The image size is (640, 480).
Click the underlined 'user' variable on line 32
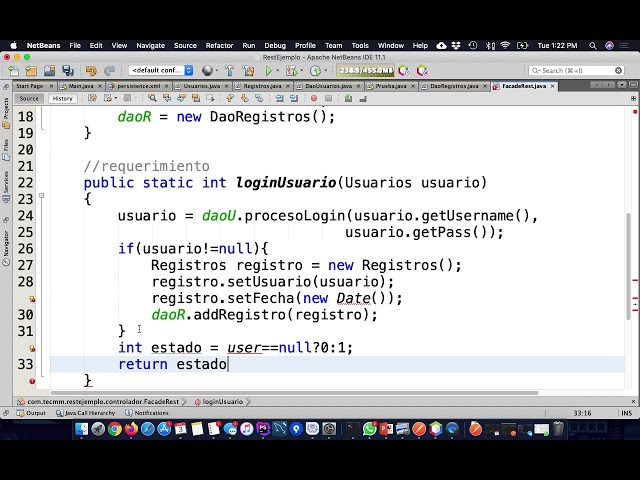click(244, 348)
